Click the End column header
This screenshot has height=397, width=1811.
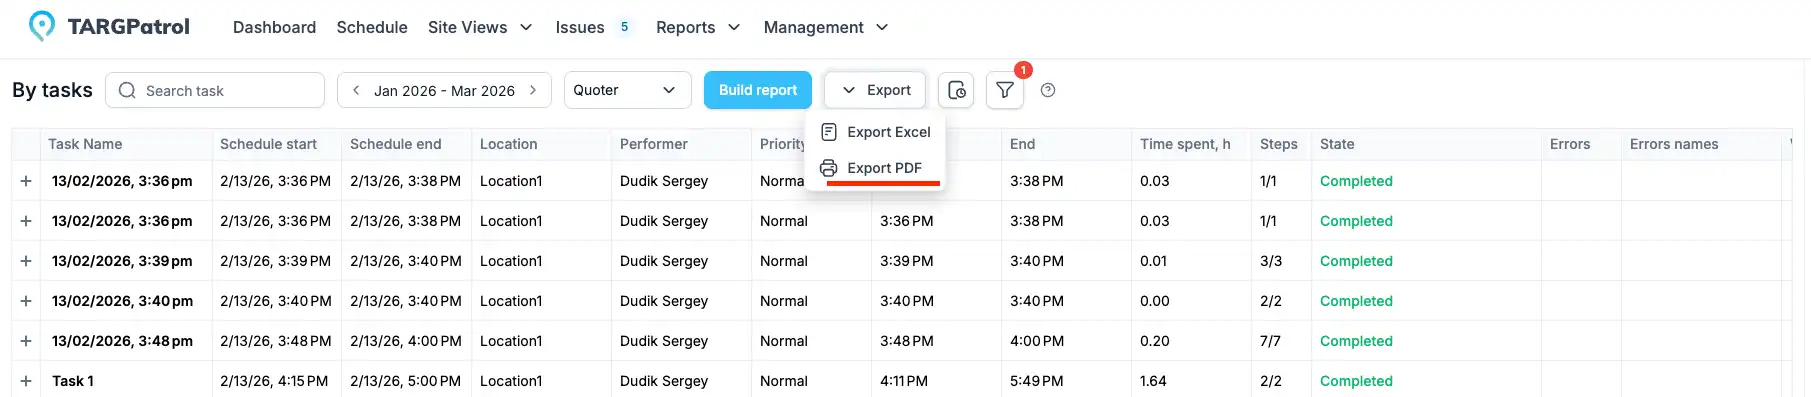click(1022, 144)
